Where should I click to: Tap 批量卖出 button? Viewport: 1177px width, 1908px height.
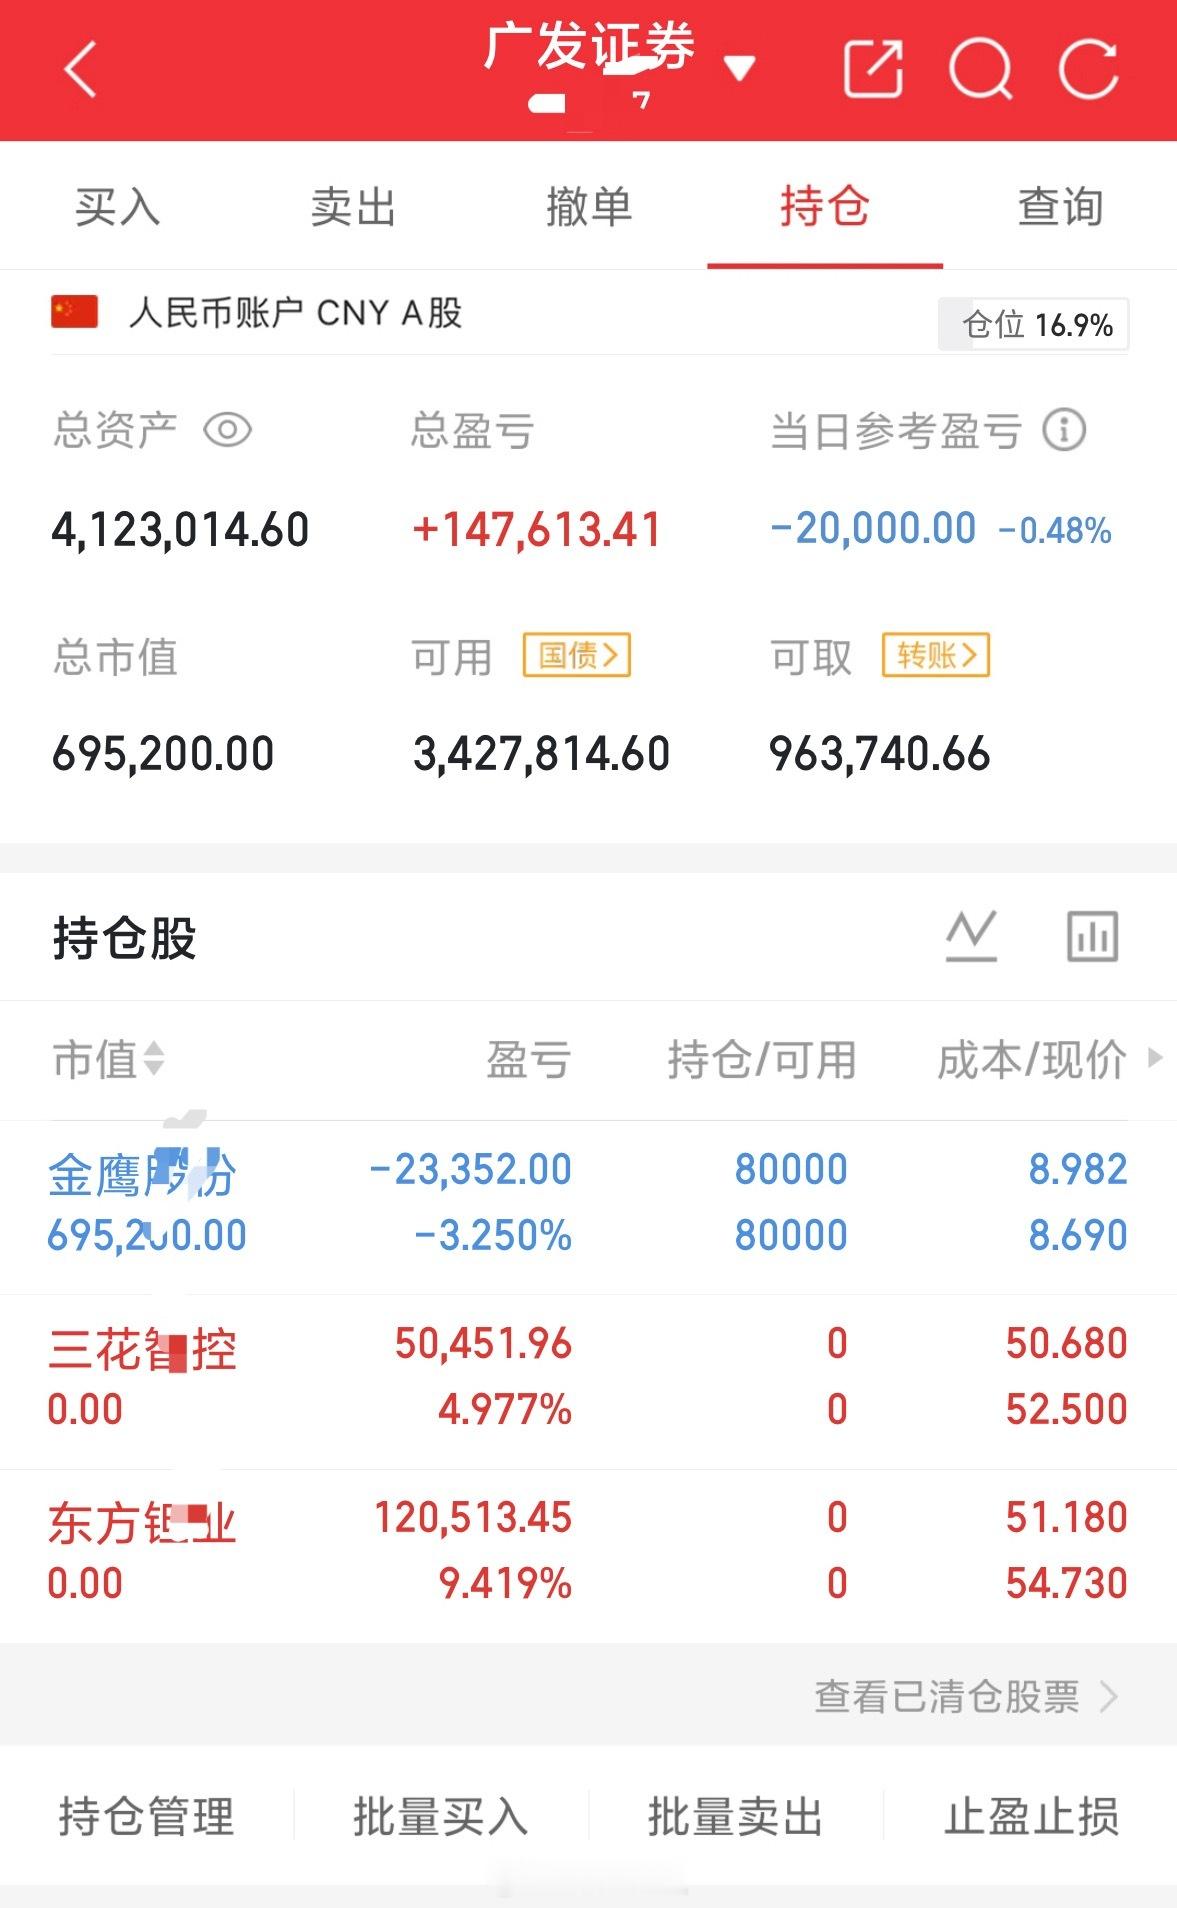[735, 1816]
